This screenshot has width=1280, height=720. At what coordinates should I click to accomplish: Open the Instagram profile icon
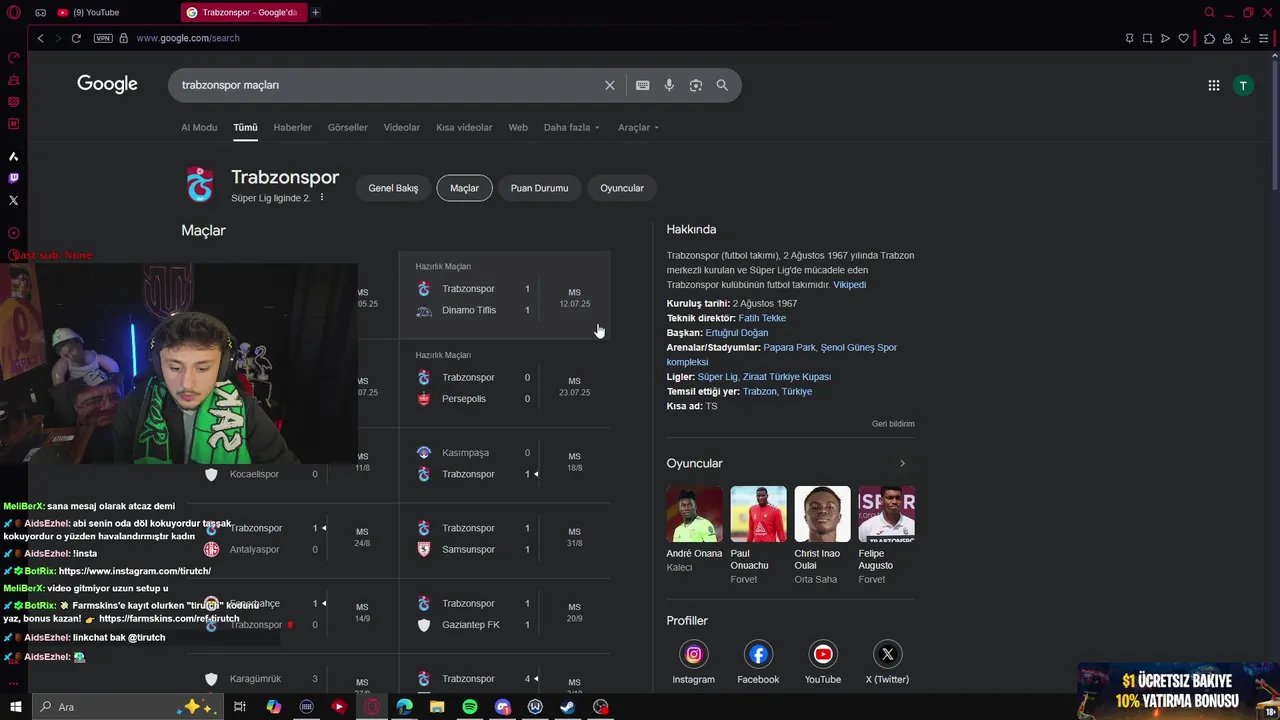click(x=694, y=654)
